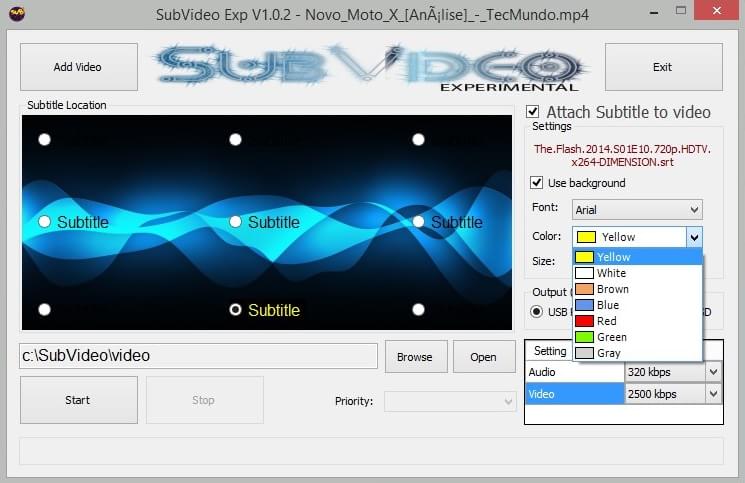Image resolution: width=745 pixels, height=483 pixels.
Task: Choose Yellow from color list
Action: [638, 257]
